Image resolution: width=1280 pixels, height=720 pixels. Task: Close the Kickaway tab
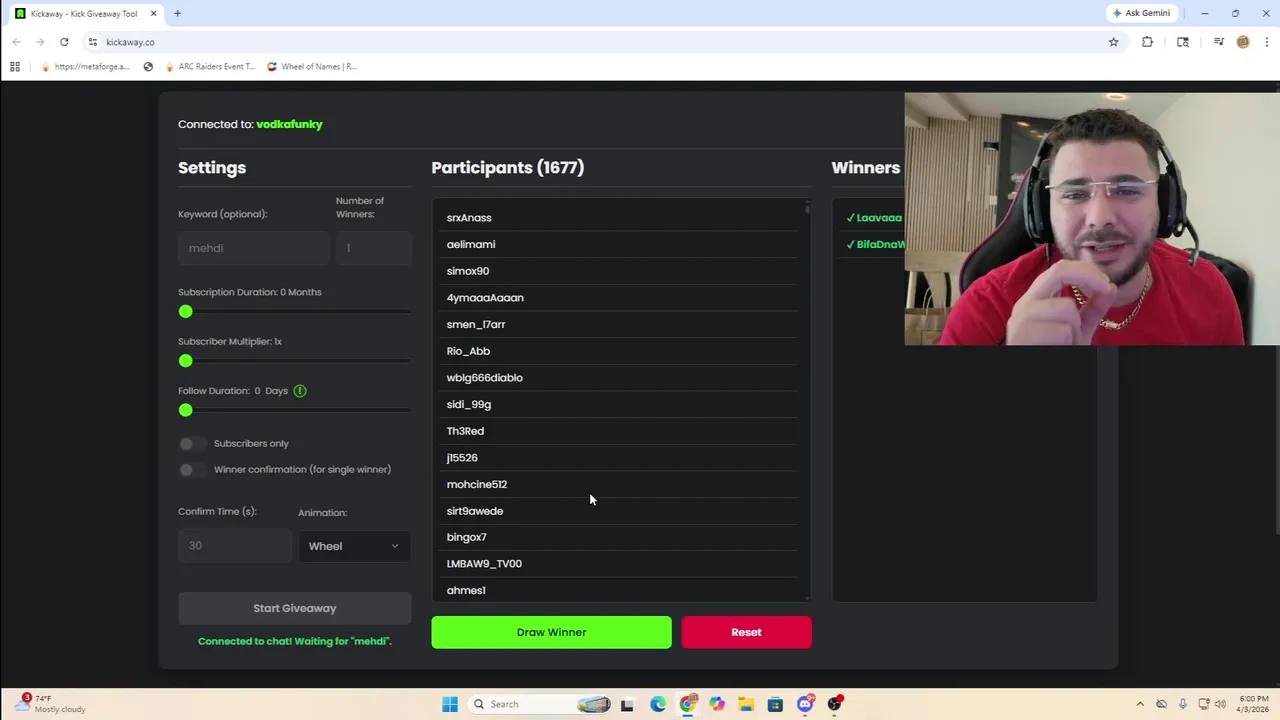[x=153, y=14]
